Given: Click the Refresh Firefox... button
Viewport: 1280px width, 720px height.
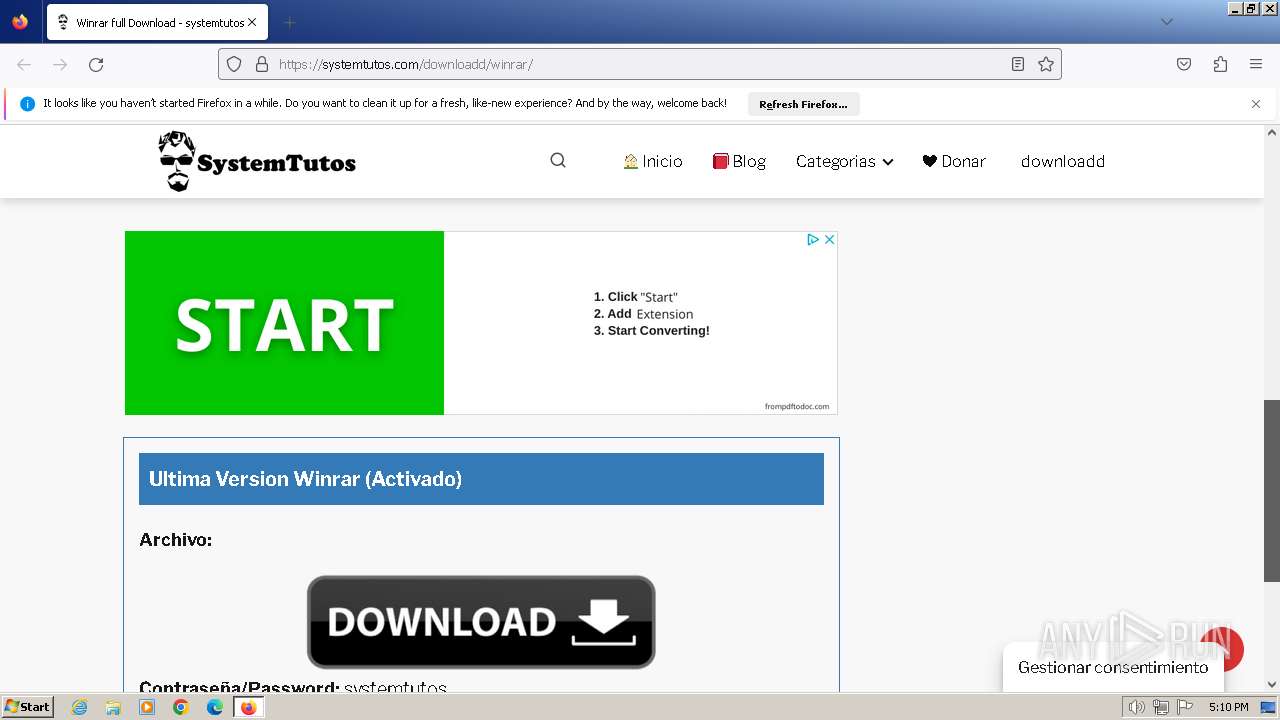Looking at the screenshot, I should (803, 104).
